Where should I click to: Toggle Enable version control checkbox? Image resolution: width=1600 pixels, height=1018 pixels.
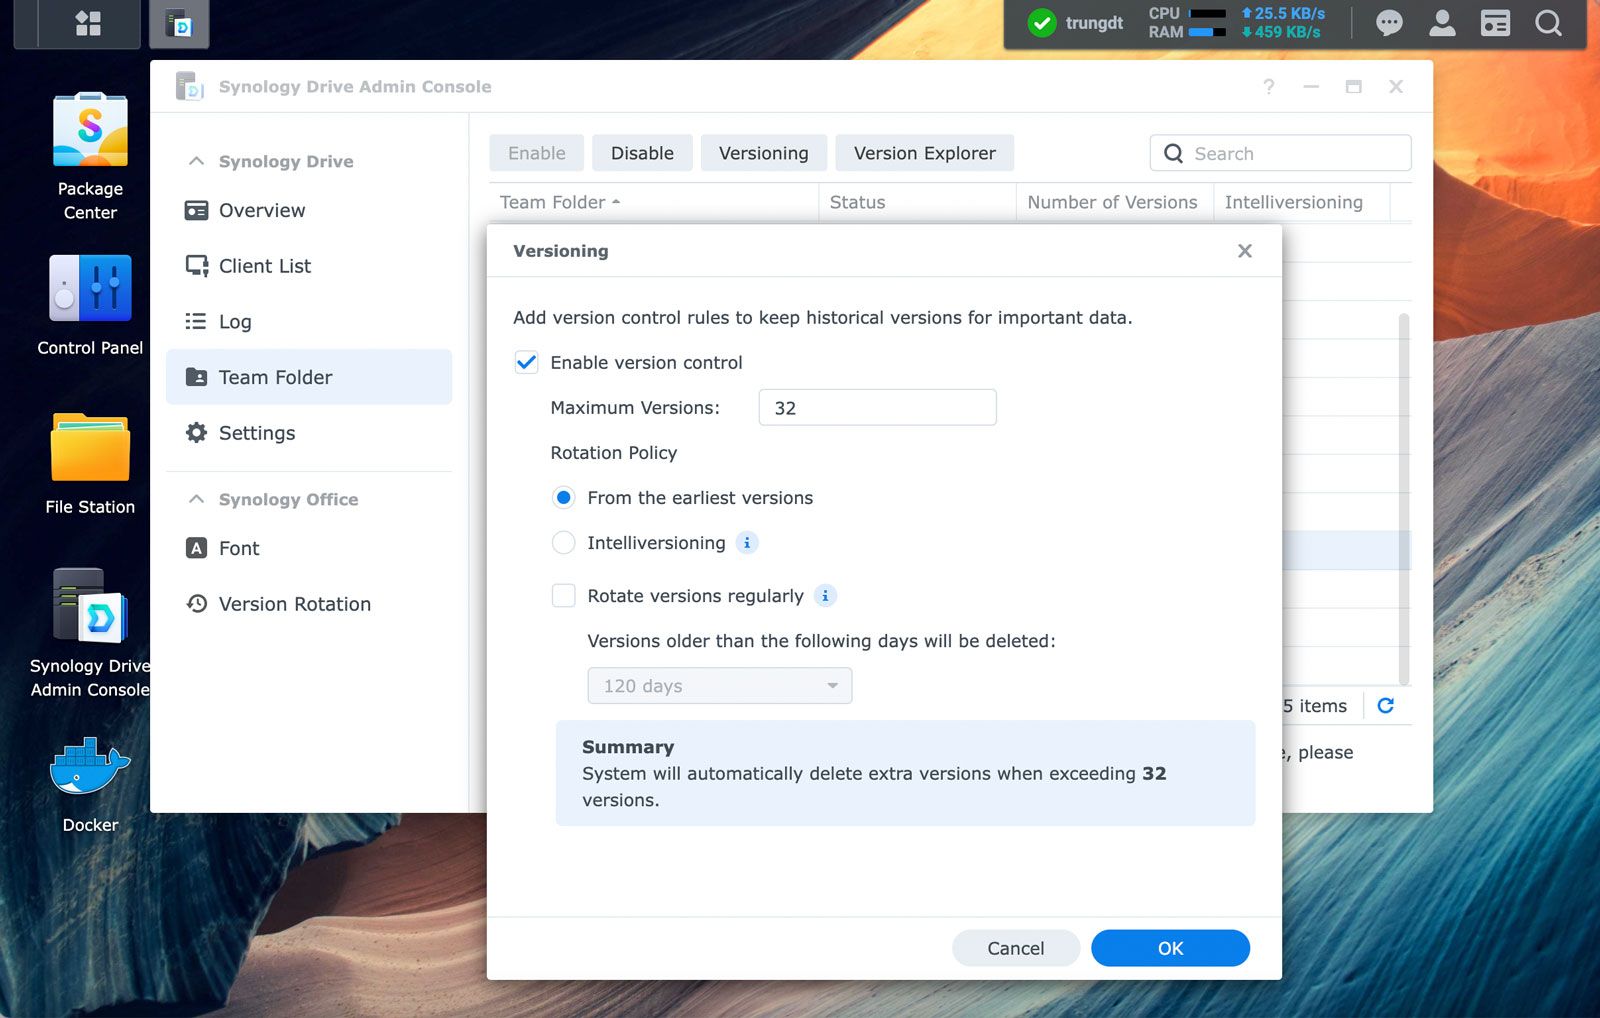(x=526, y=362)
